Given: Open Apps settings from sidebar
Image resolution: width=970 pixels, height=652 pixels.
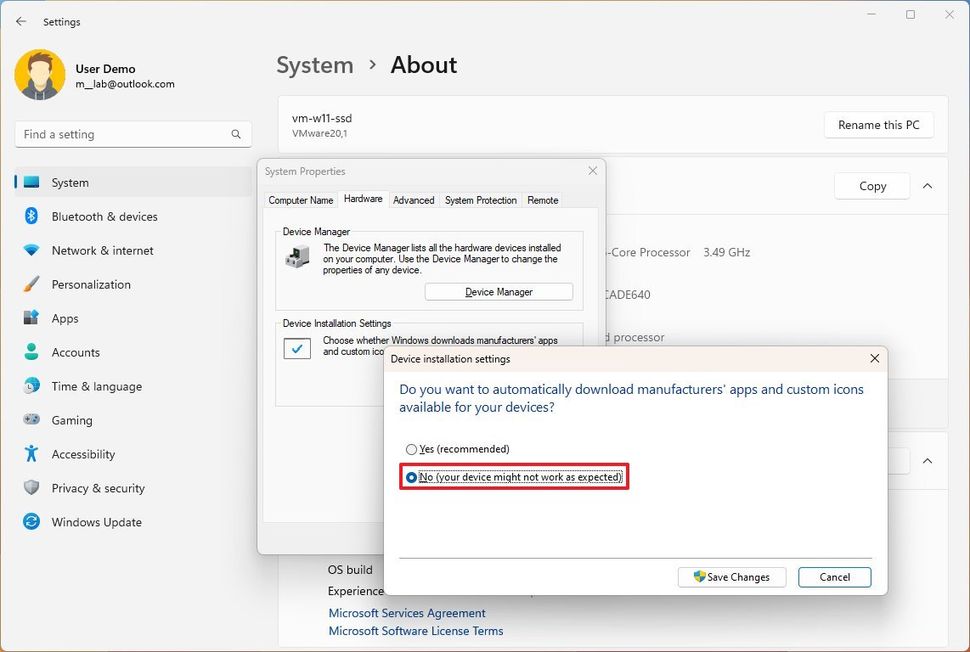Looking at the screenshot, I should pos(65,318).
